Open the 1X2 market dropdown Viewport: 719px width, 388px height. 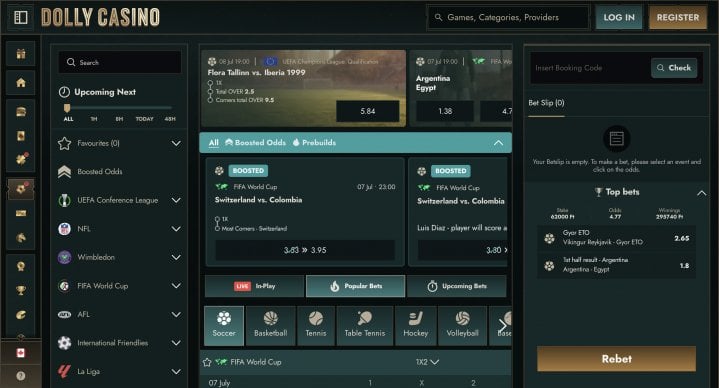point(427,362)
